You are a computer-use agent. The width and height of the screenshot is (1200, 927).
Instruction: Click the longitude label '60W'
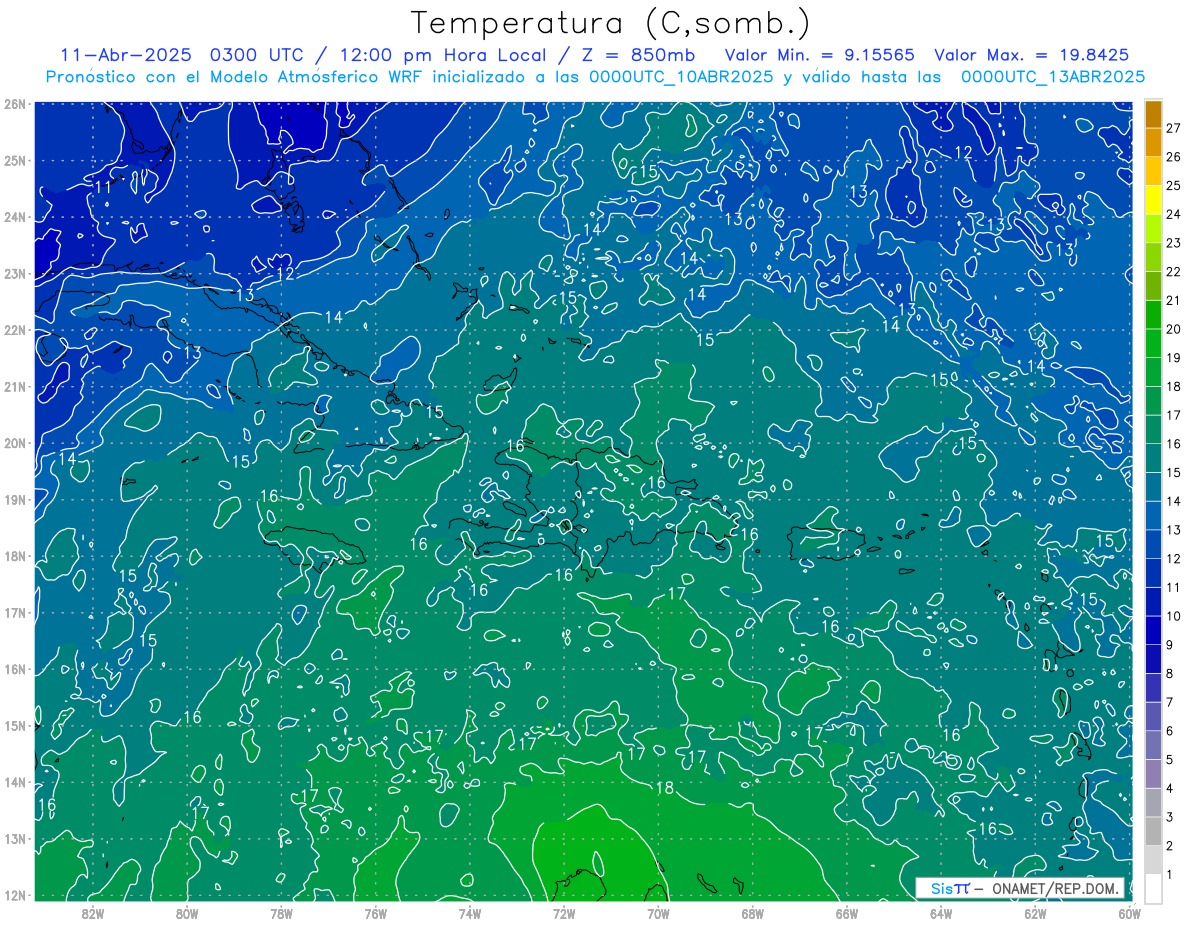point(1128,913)
